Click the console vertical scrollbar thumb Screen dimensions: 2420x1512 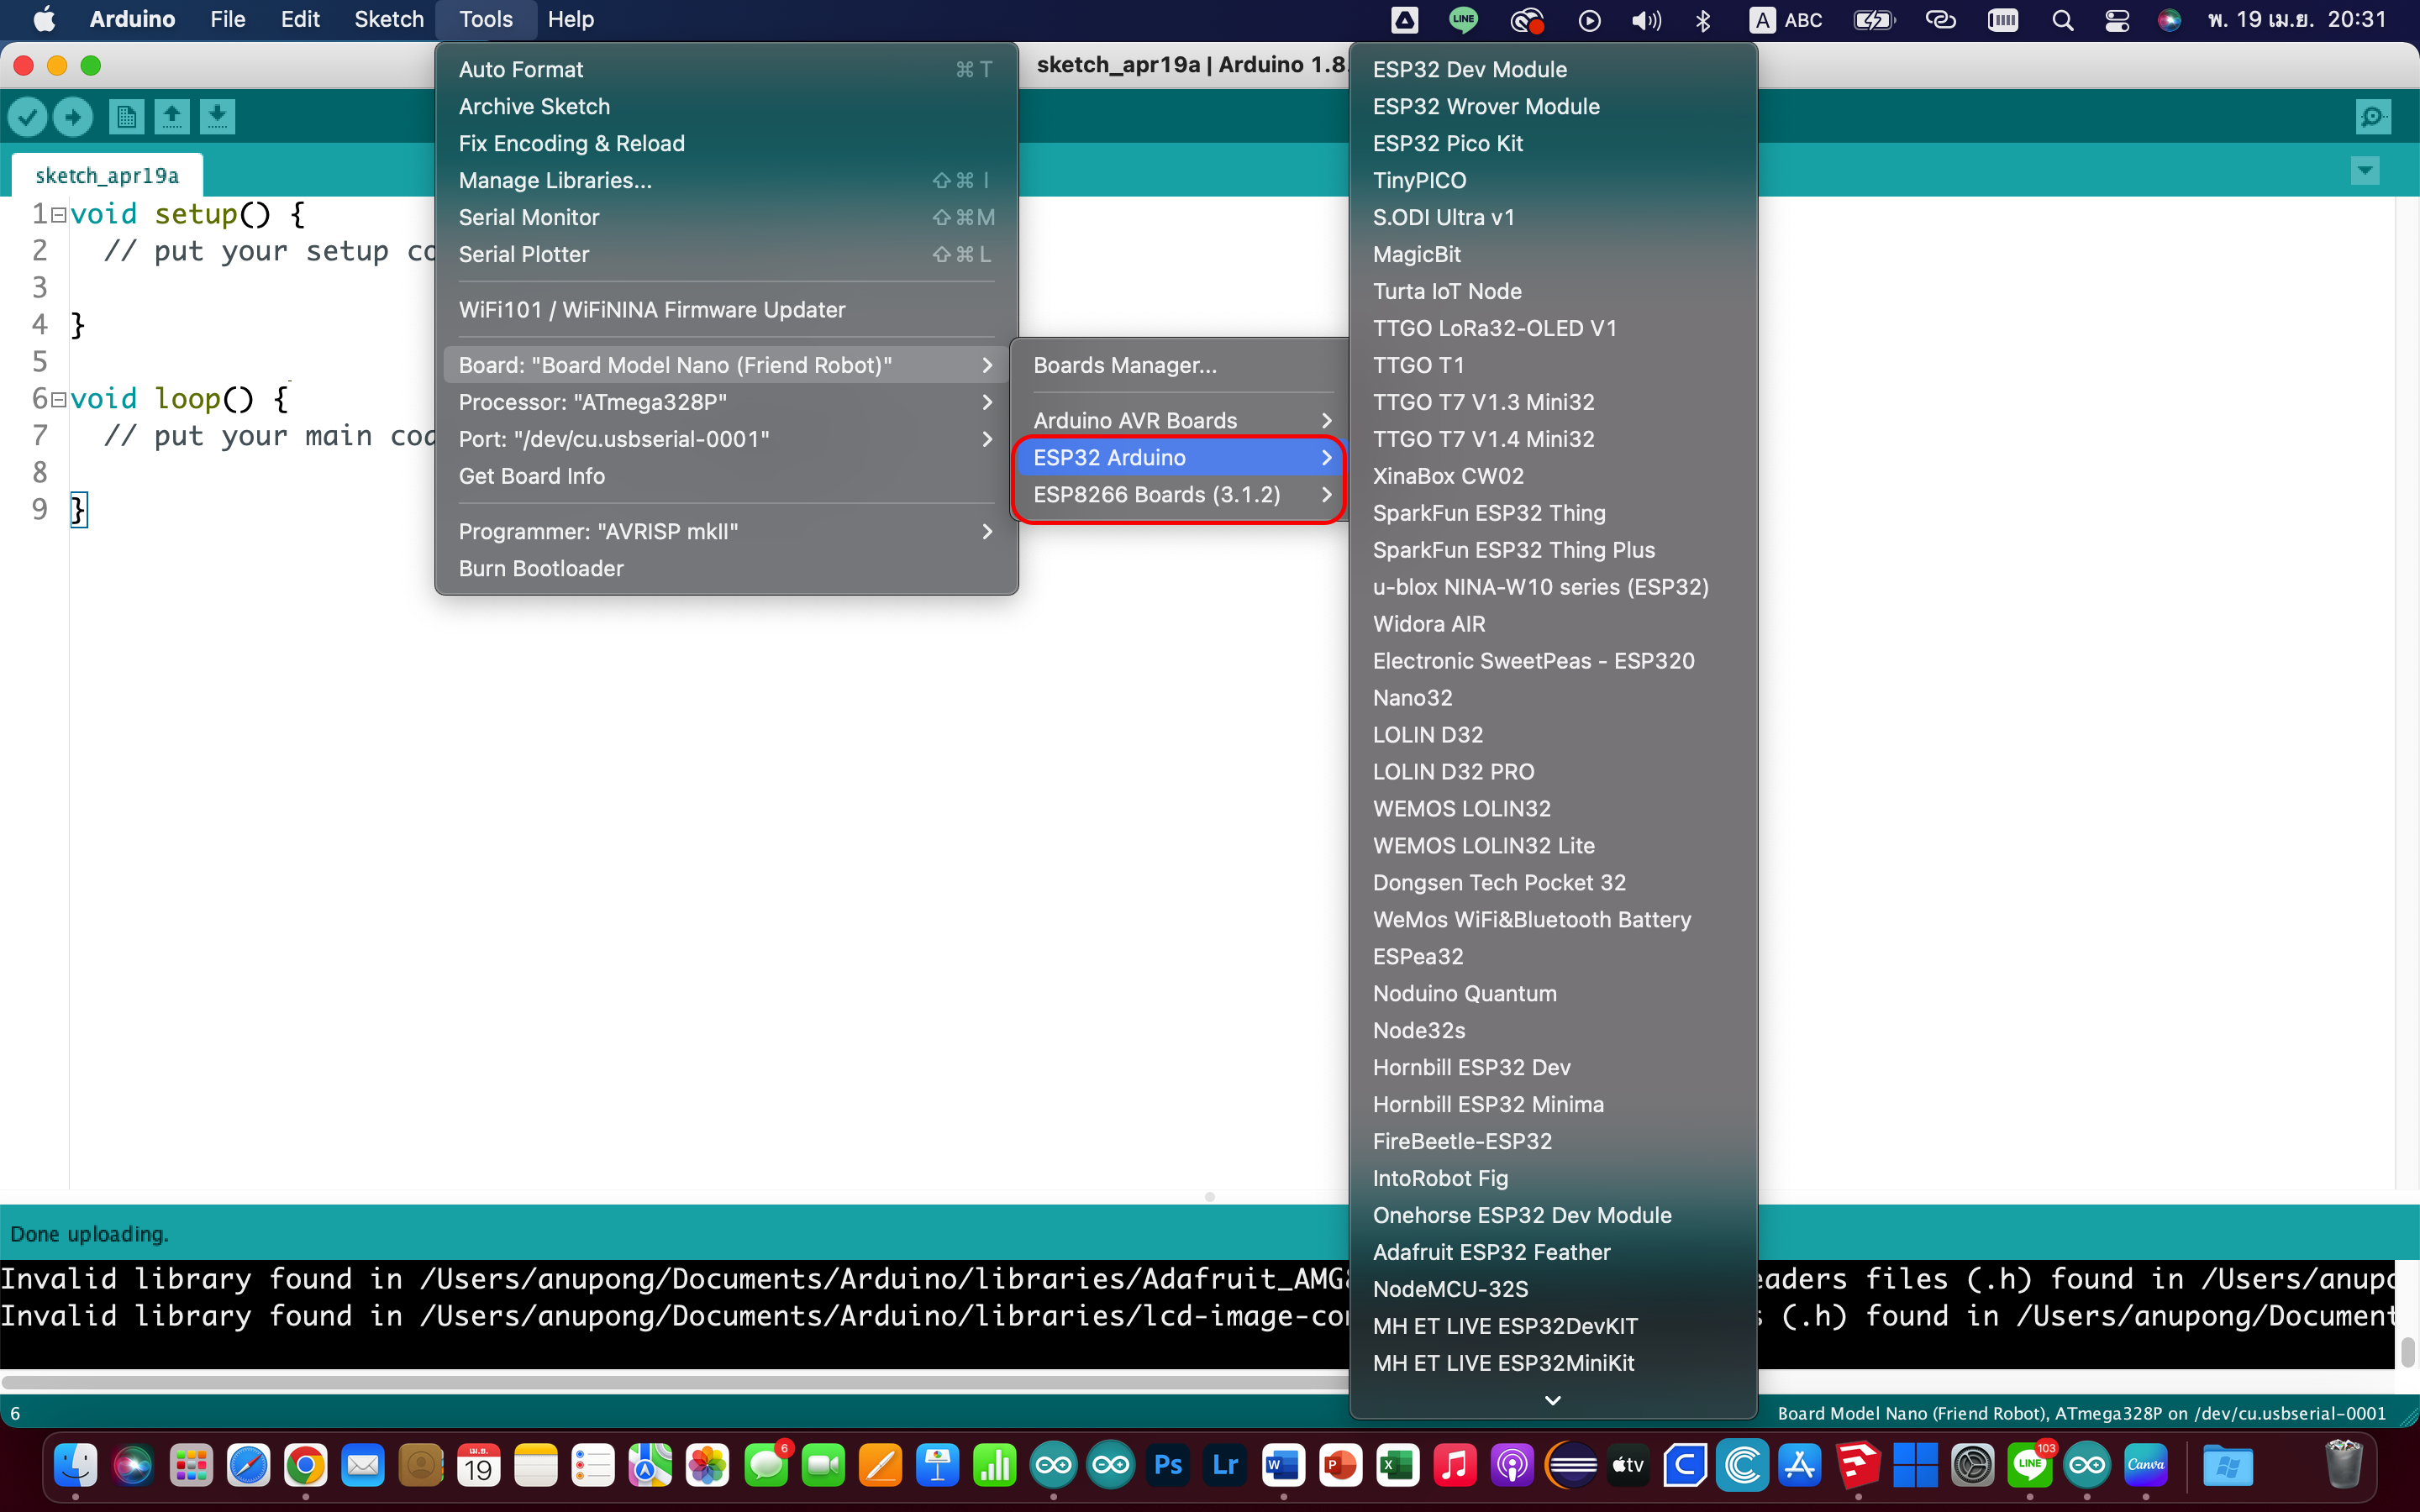(x=2407, y=1351)
